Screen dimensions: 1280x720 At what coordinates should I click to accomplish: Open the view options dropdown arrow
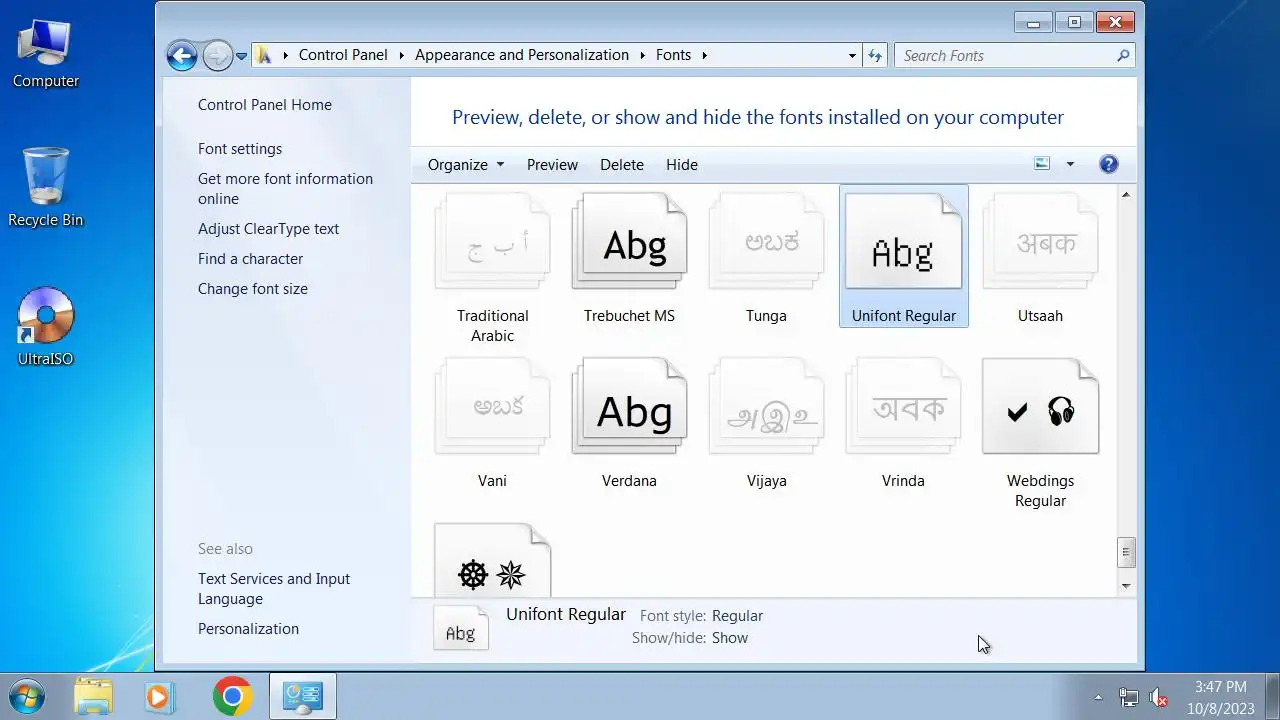tap(1070, 164)
